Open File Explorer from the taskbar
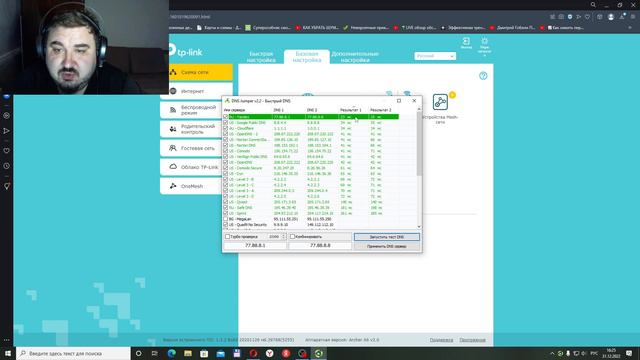The width and height of the screenshot is (640, 360). 188,353
